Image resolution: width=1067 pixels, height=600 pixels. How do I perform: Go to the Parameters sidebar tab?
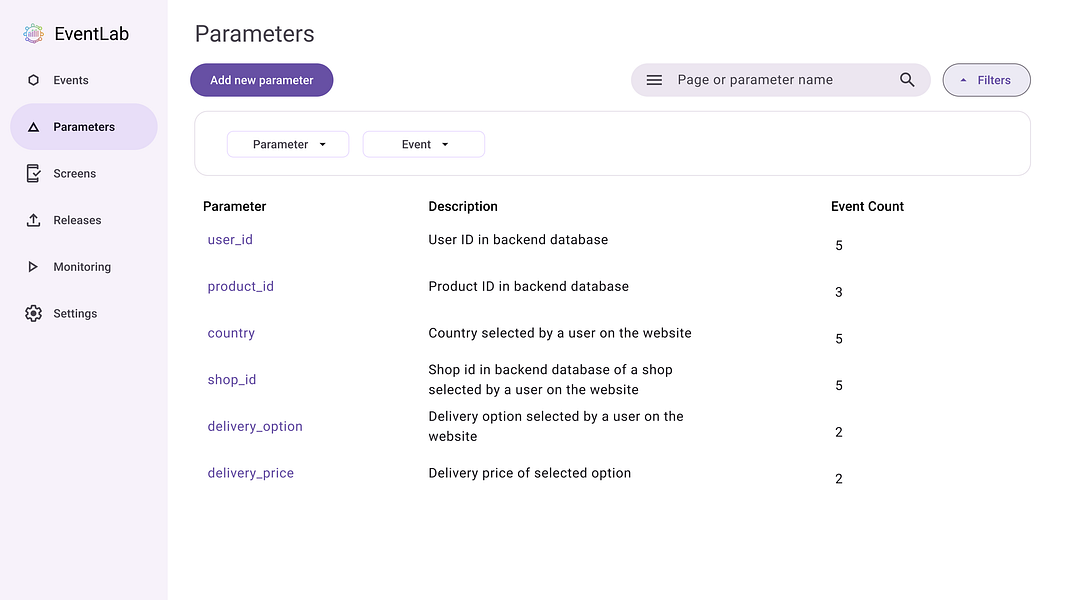84,127
